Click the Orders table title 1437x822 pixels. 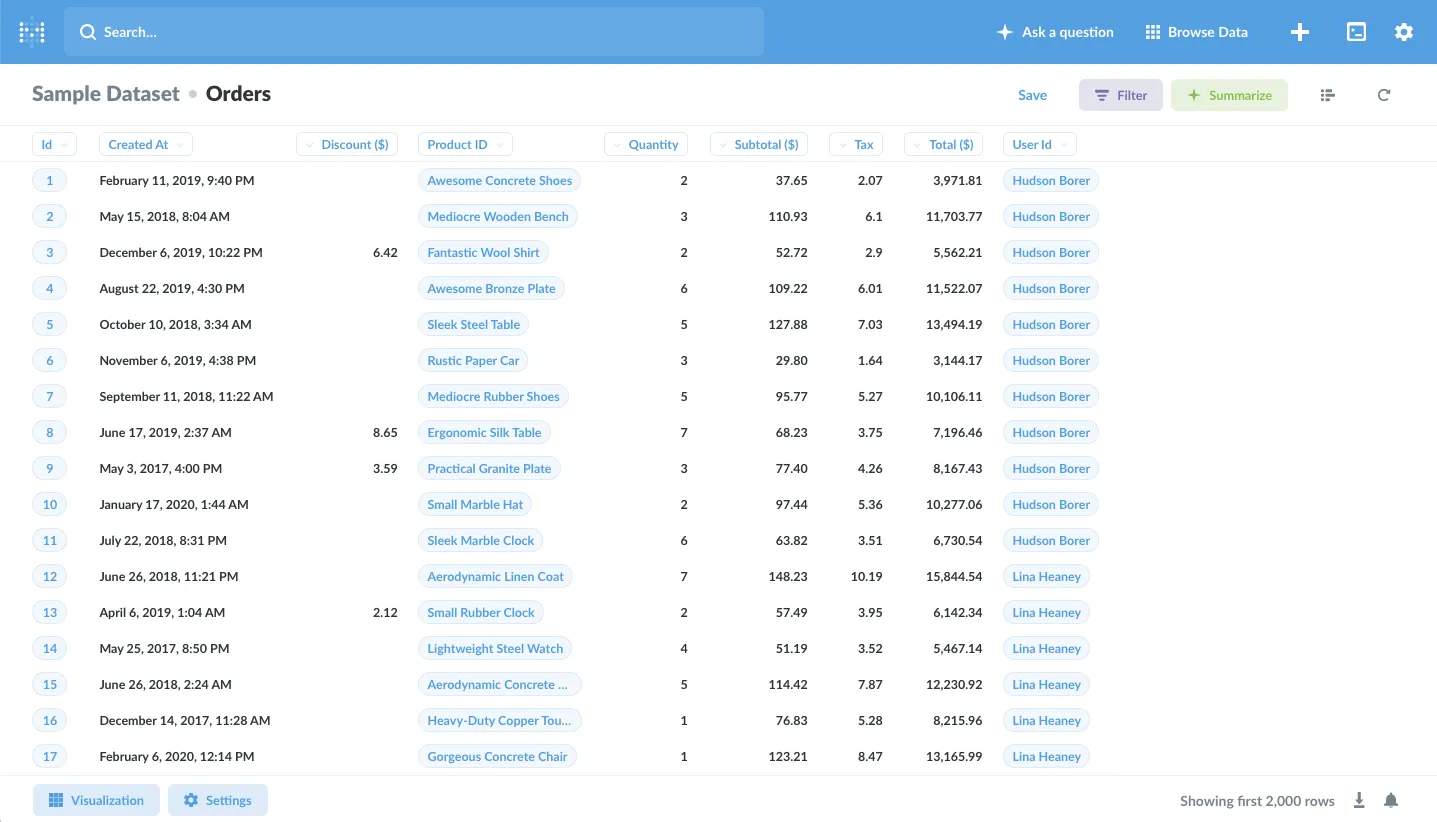pos(238,94)
